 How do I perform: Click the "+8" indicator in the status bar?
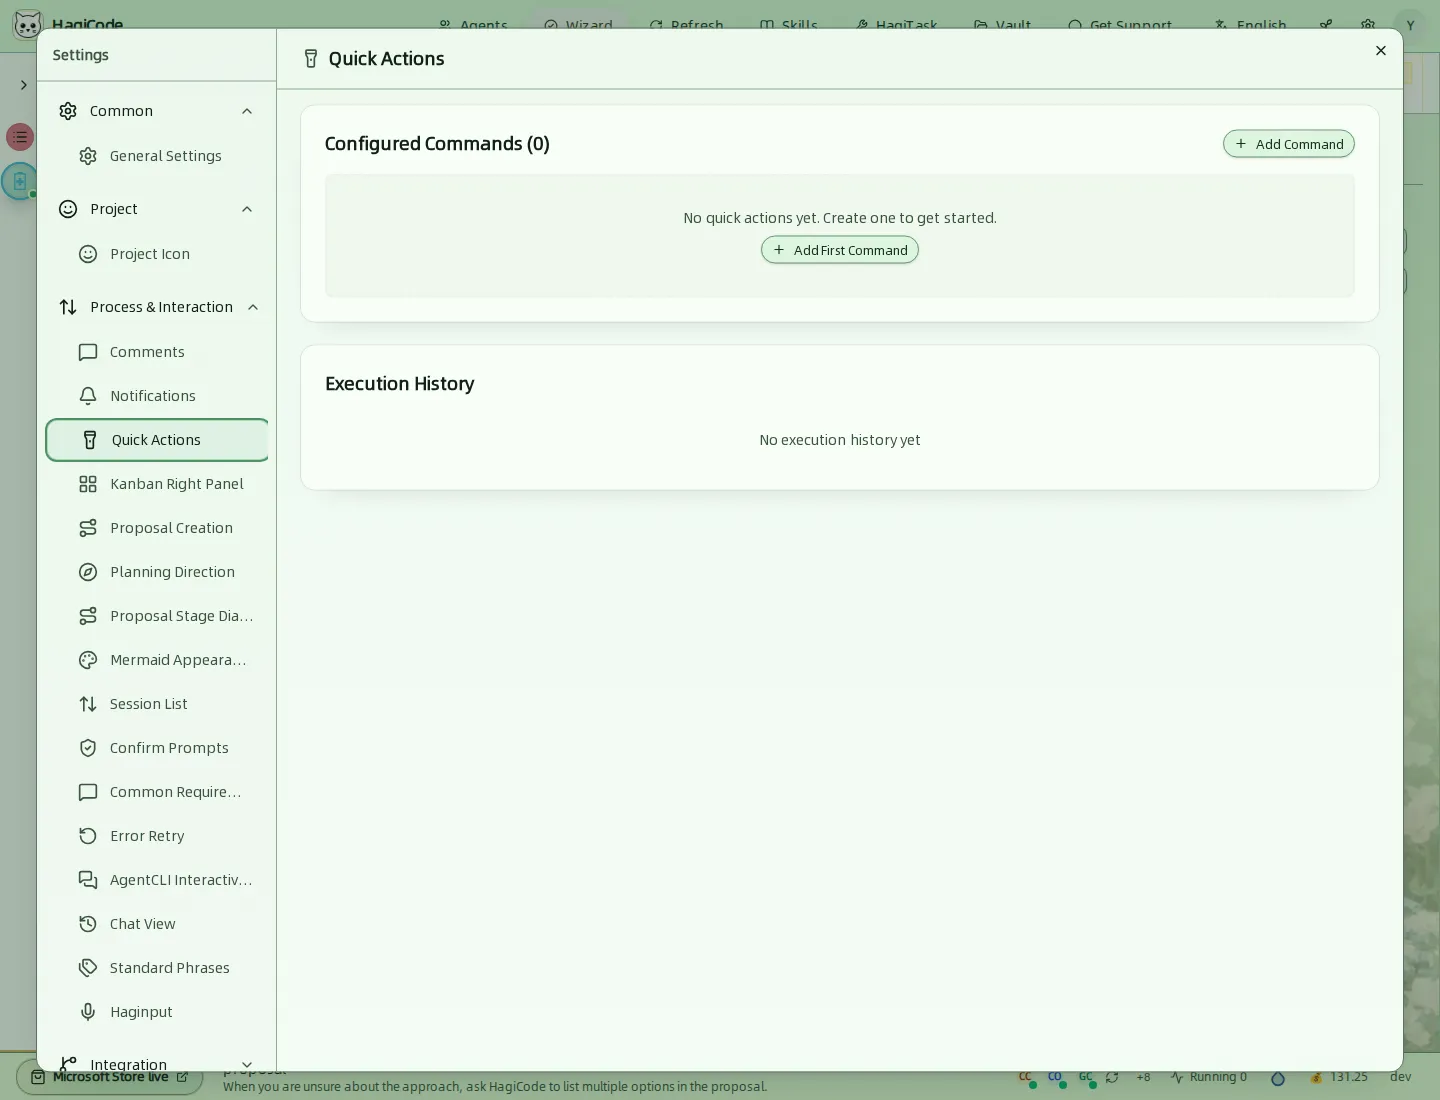click(x=1143, y=1077)
